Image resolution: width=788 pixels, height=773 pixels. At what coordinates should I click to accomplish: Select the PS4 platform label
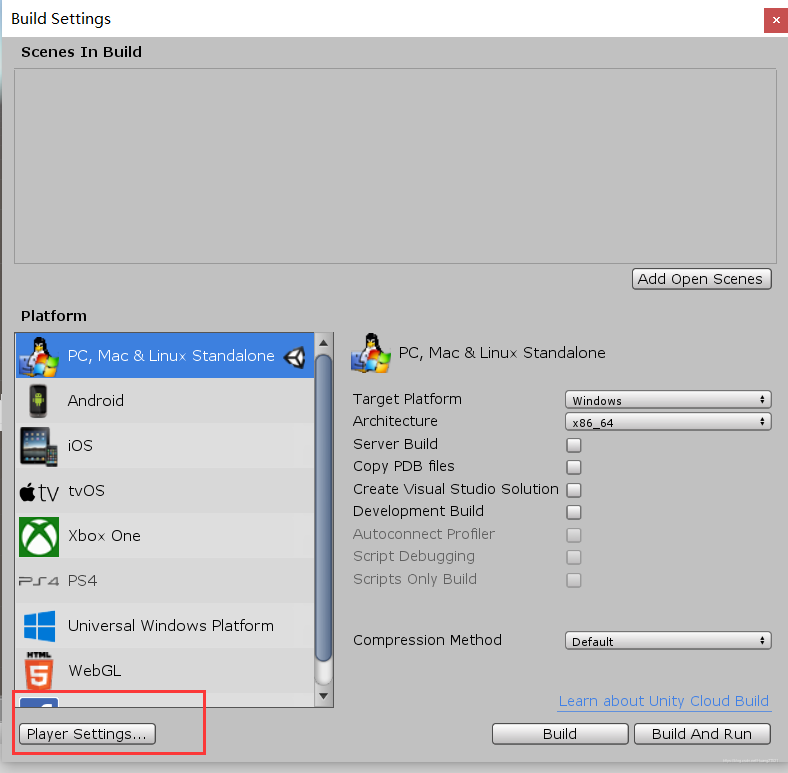(x=82, y=581)
